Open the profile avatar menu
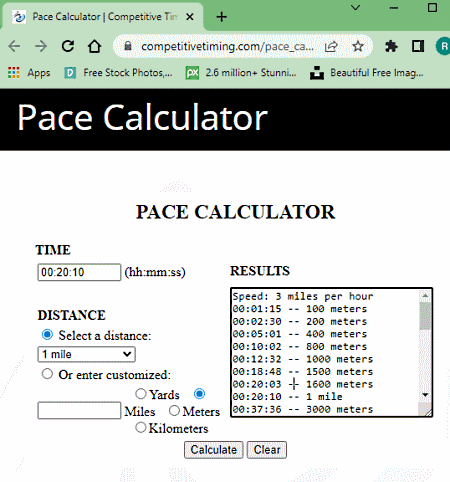Image resolution: width=450 pixels, height=482 pixels. (443, 46)
